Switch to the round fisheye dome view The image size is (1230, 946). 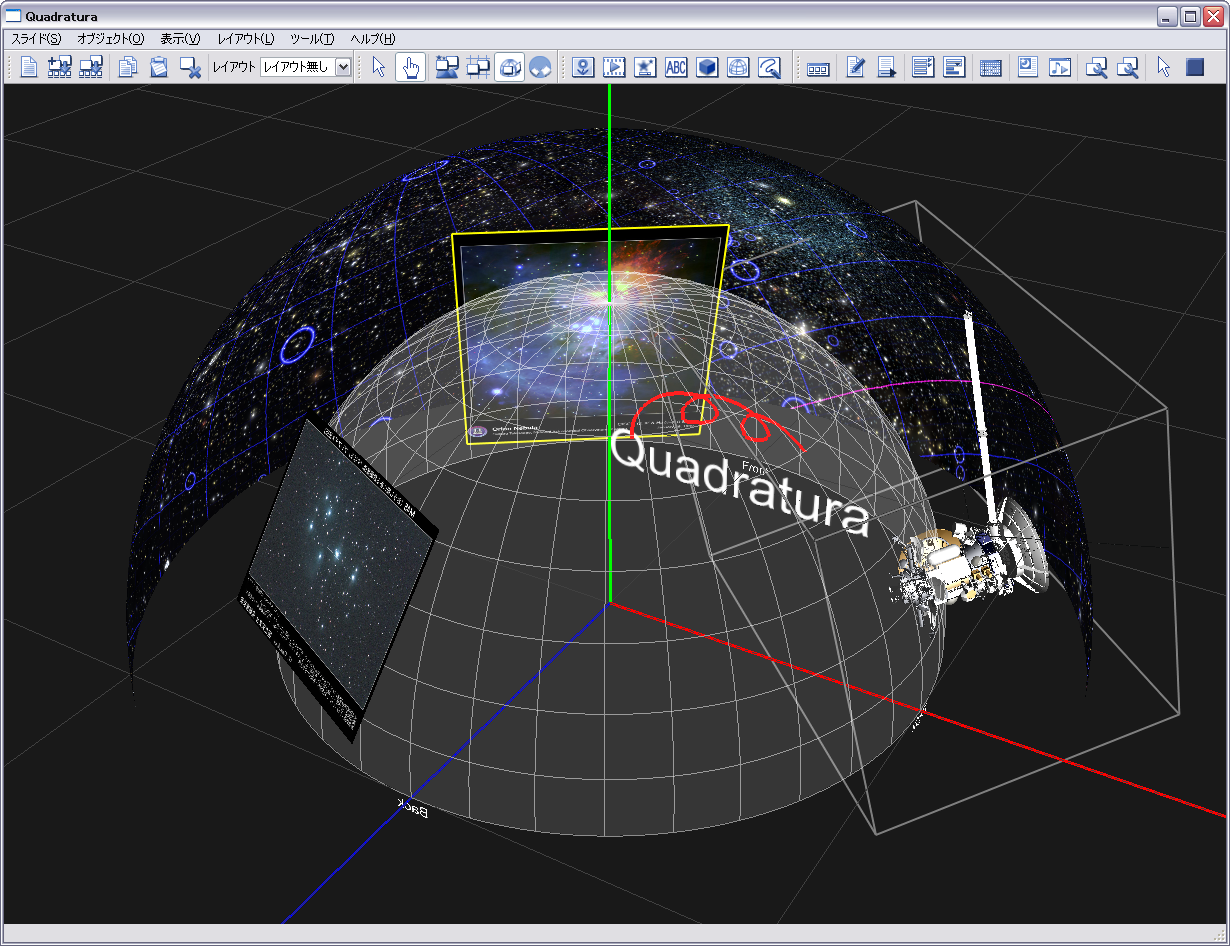click(540, 67)
